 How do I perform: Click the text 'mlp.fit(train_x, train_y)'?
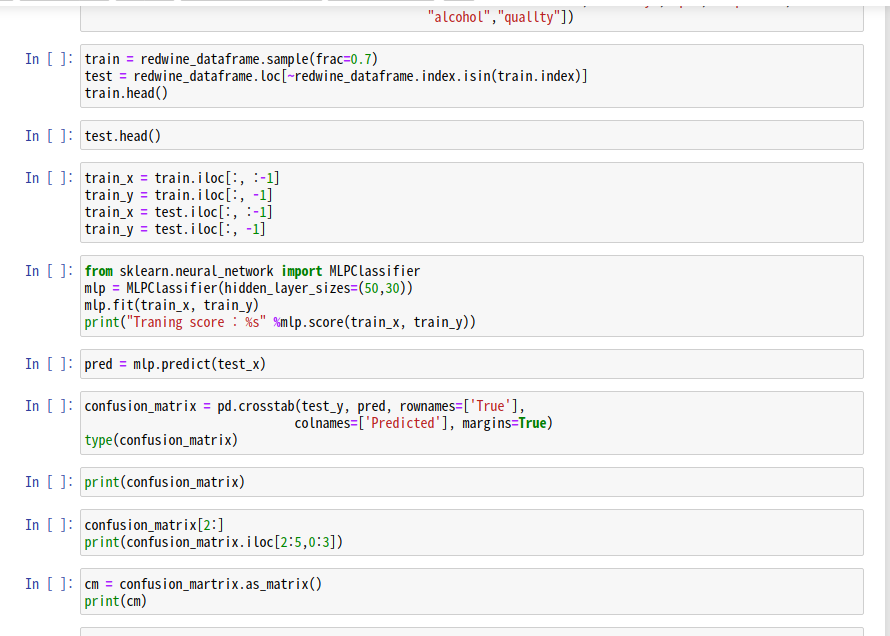click(171, 305)
